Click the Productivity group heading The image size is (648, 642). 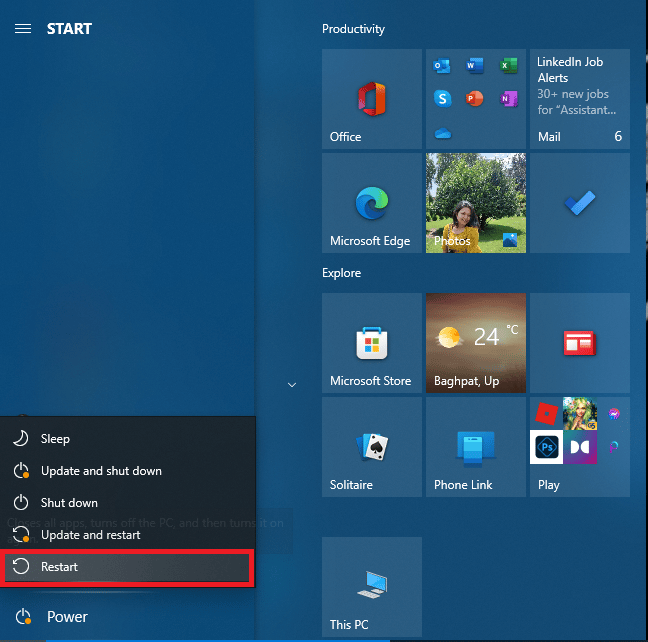click(353, 29)
